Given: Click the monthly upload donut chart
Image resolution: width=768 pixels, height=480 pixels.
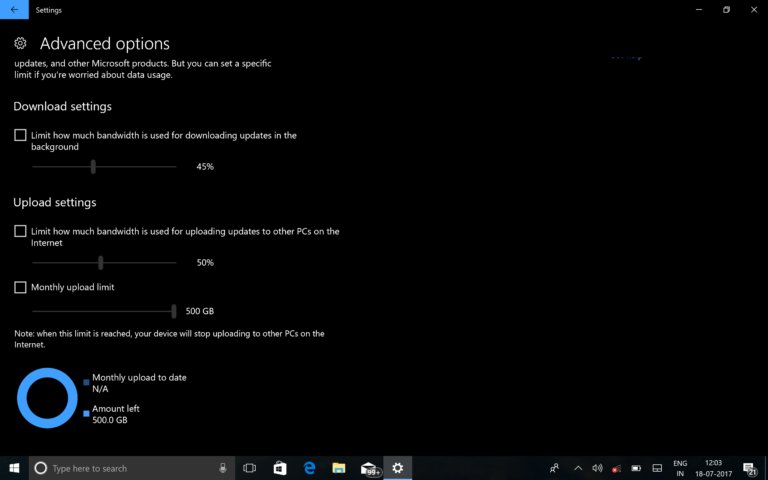Looking at the screenshot, I should tap(47, 398).
